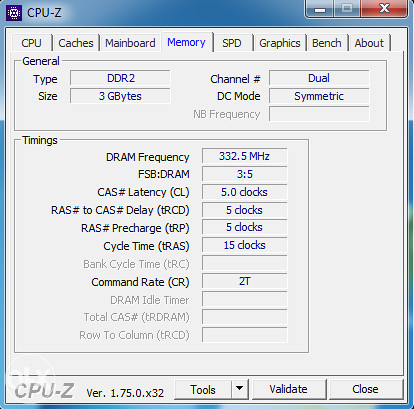Click the empty DRAM Idle Timer field
This screenshot has height=409, width=414.
(244, 299)
